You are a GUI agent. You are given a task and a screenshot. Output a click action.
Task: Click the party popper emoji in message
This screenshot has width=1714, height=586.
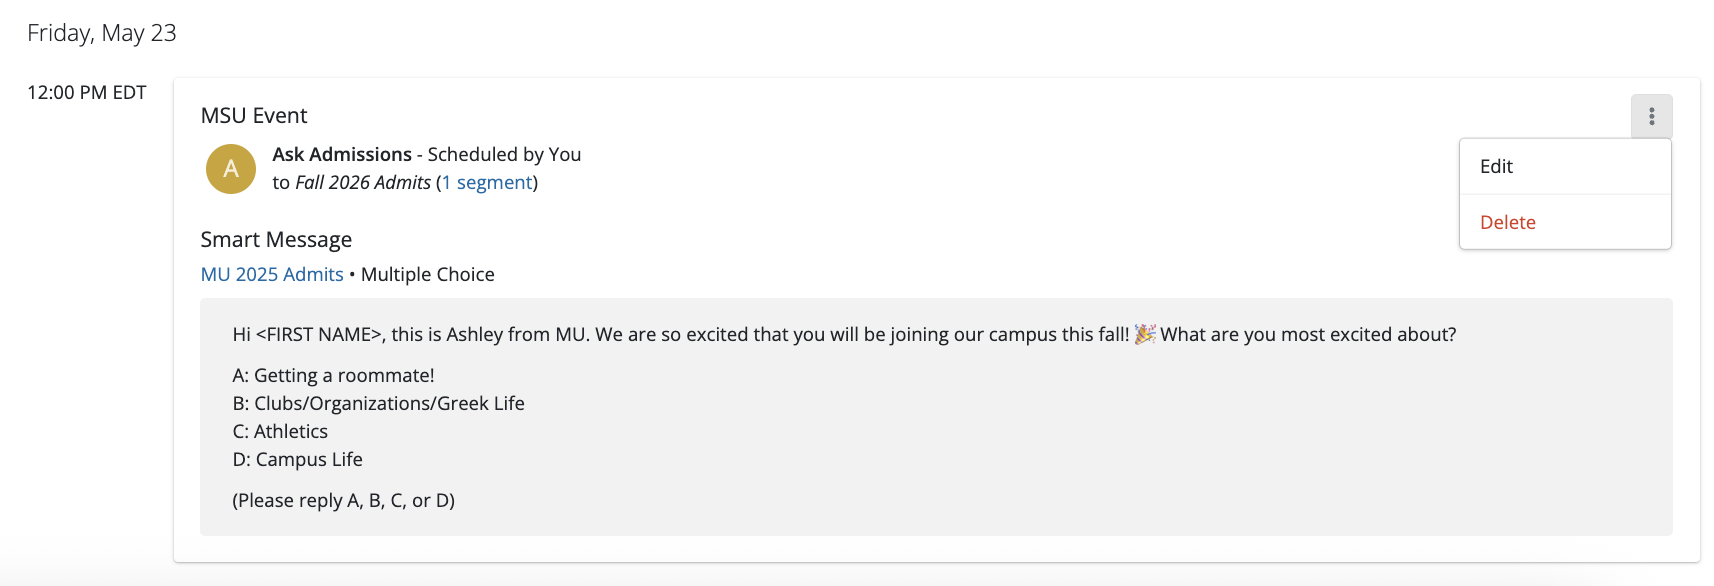1144,334
